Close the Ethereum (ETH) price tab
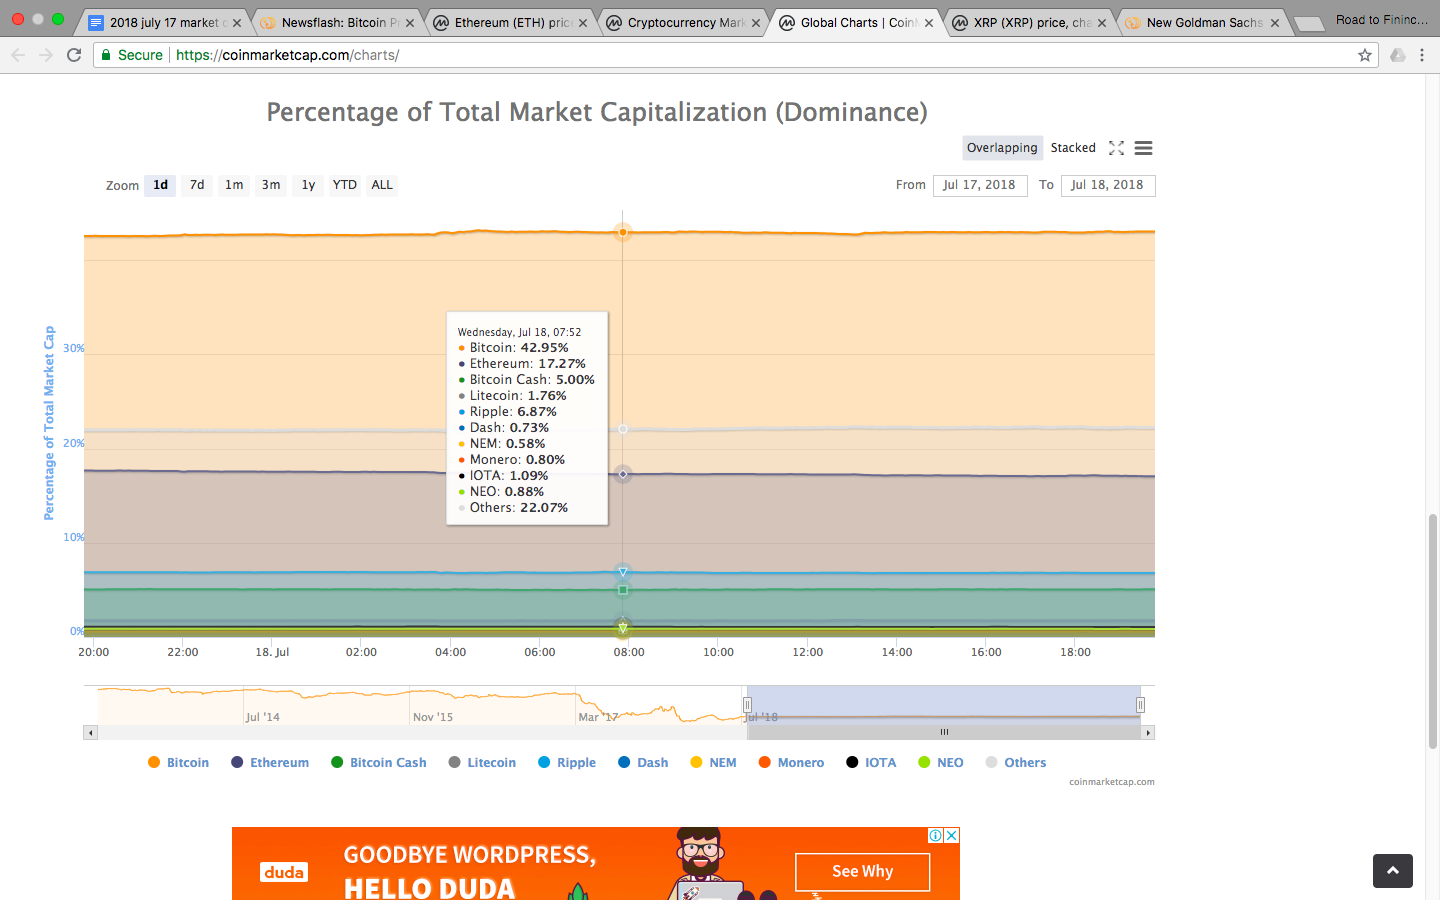The image size is (1440, 900). point(583,23)
